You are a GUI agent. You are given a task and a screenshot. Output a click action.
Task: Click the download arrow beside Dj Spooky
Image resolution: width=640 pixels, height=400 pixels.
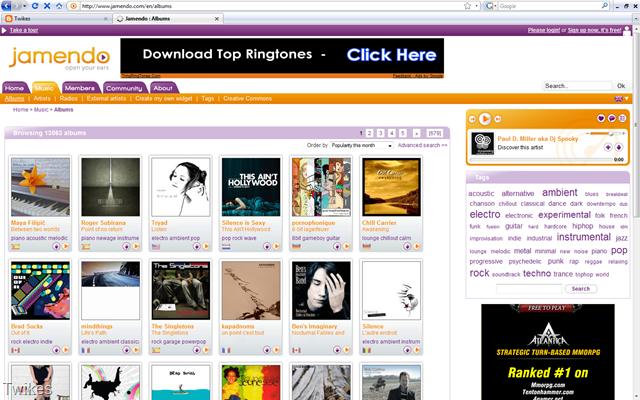coord(619,147)
